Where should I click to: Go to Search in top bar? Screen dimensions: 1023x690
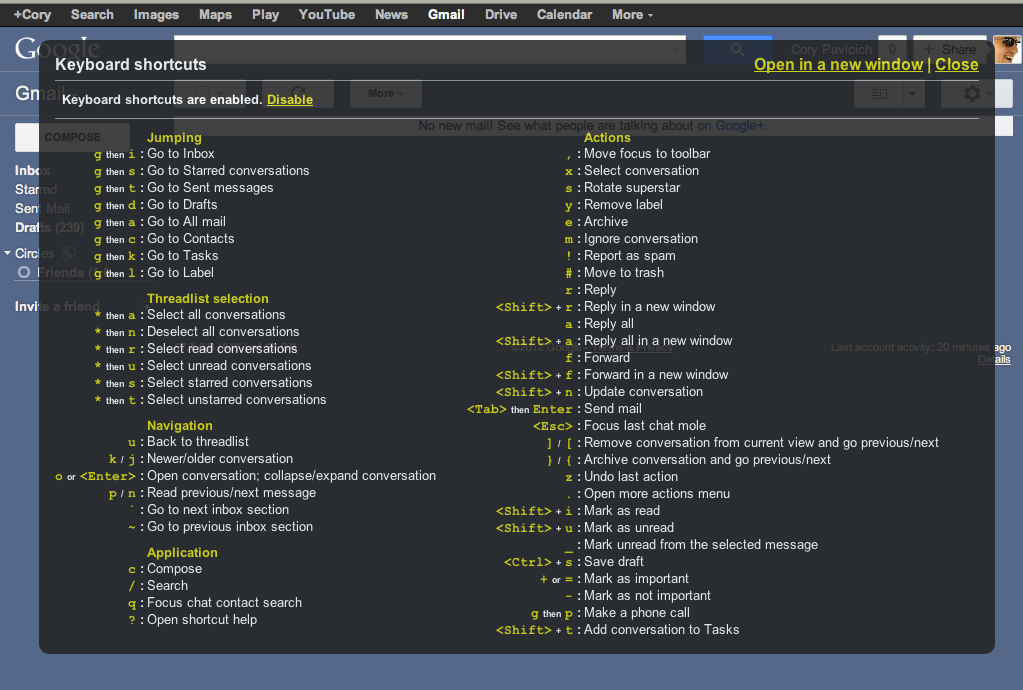92,14
